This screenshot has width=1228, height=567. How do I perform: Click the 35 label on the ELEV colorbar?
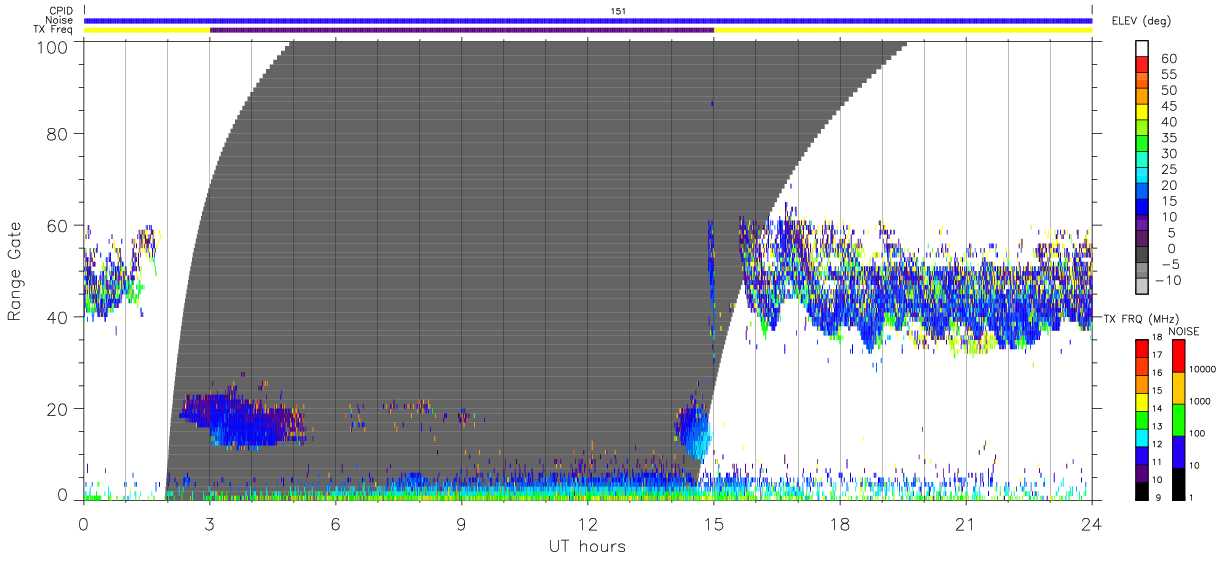tap(1168, 138)
